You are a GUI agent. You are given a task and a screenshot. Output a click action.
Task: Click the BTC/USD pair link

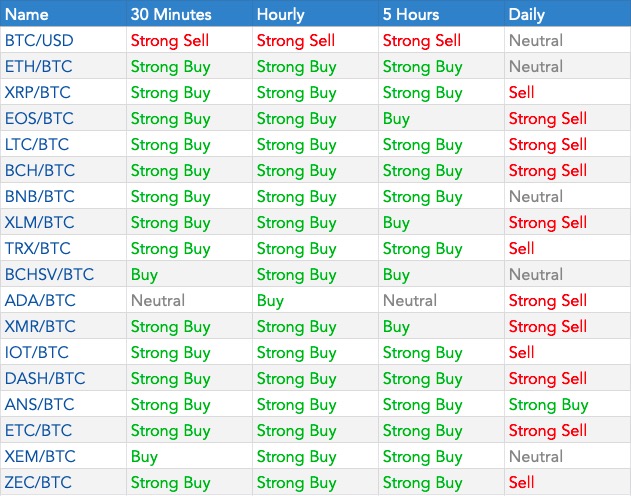39,41
